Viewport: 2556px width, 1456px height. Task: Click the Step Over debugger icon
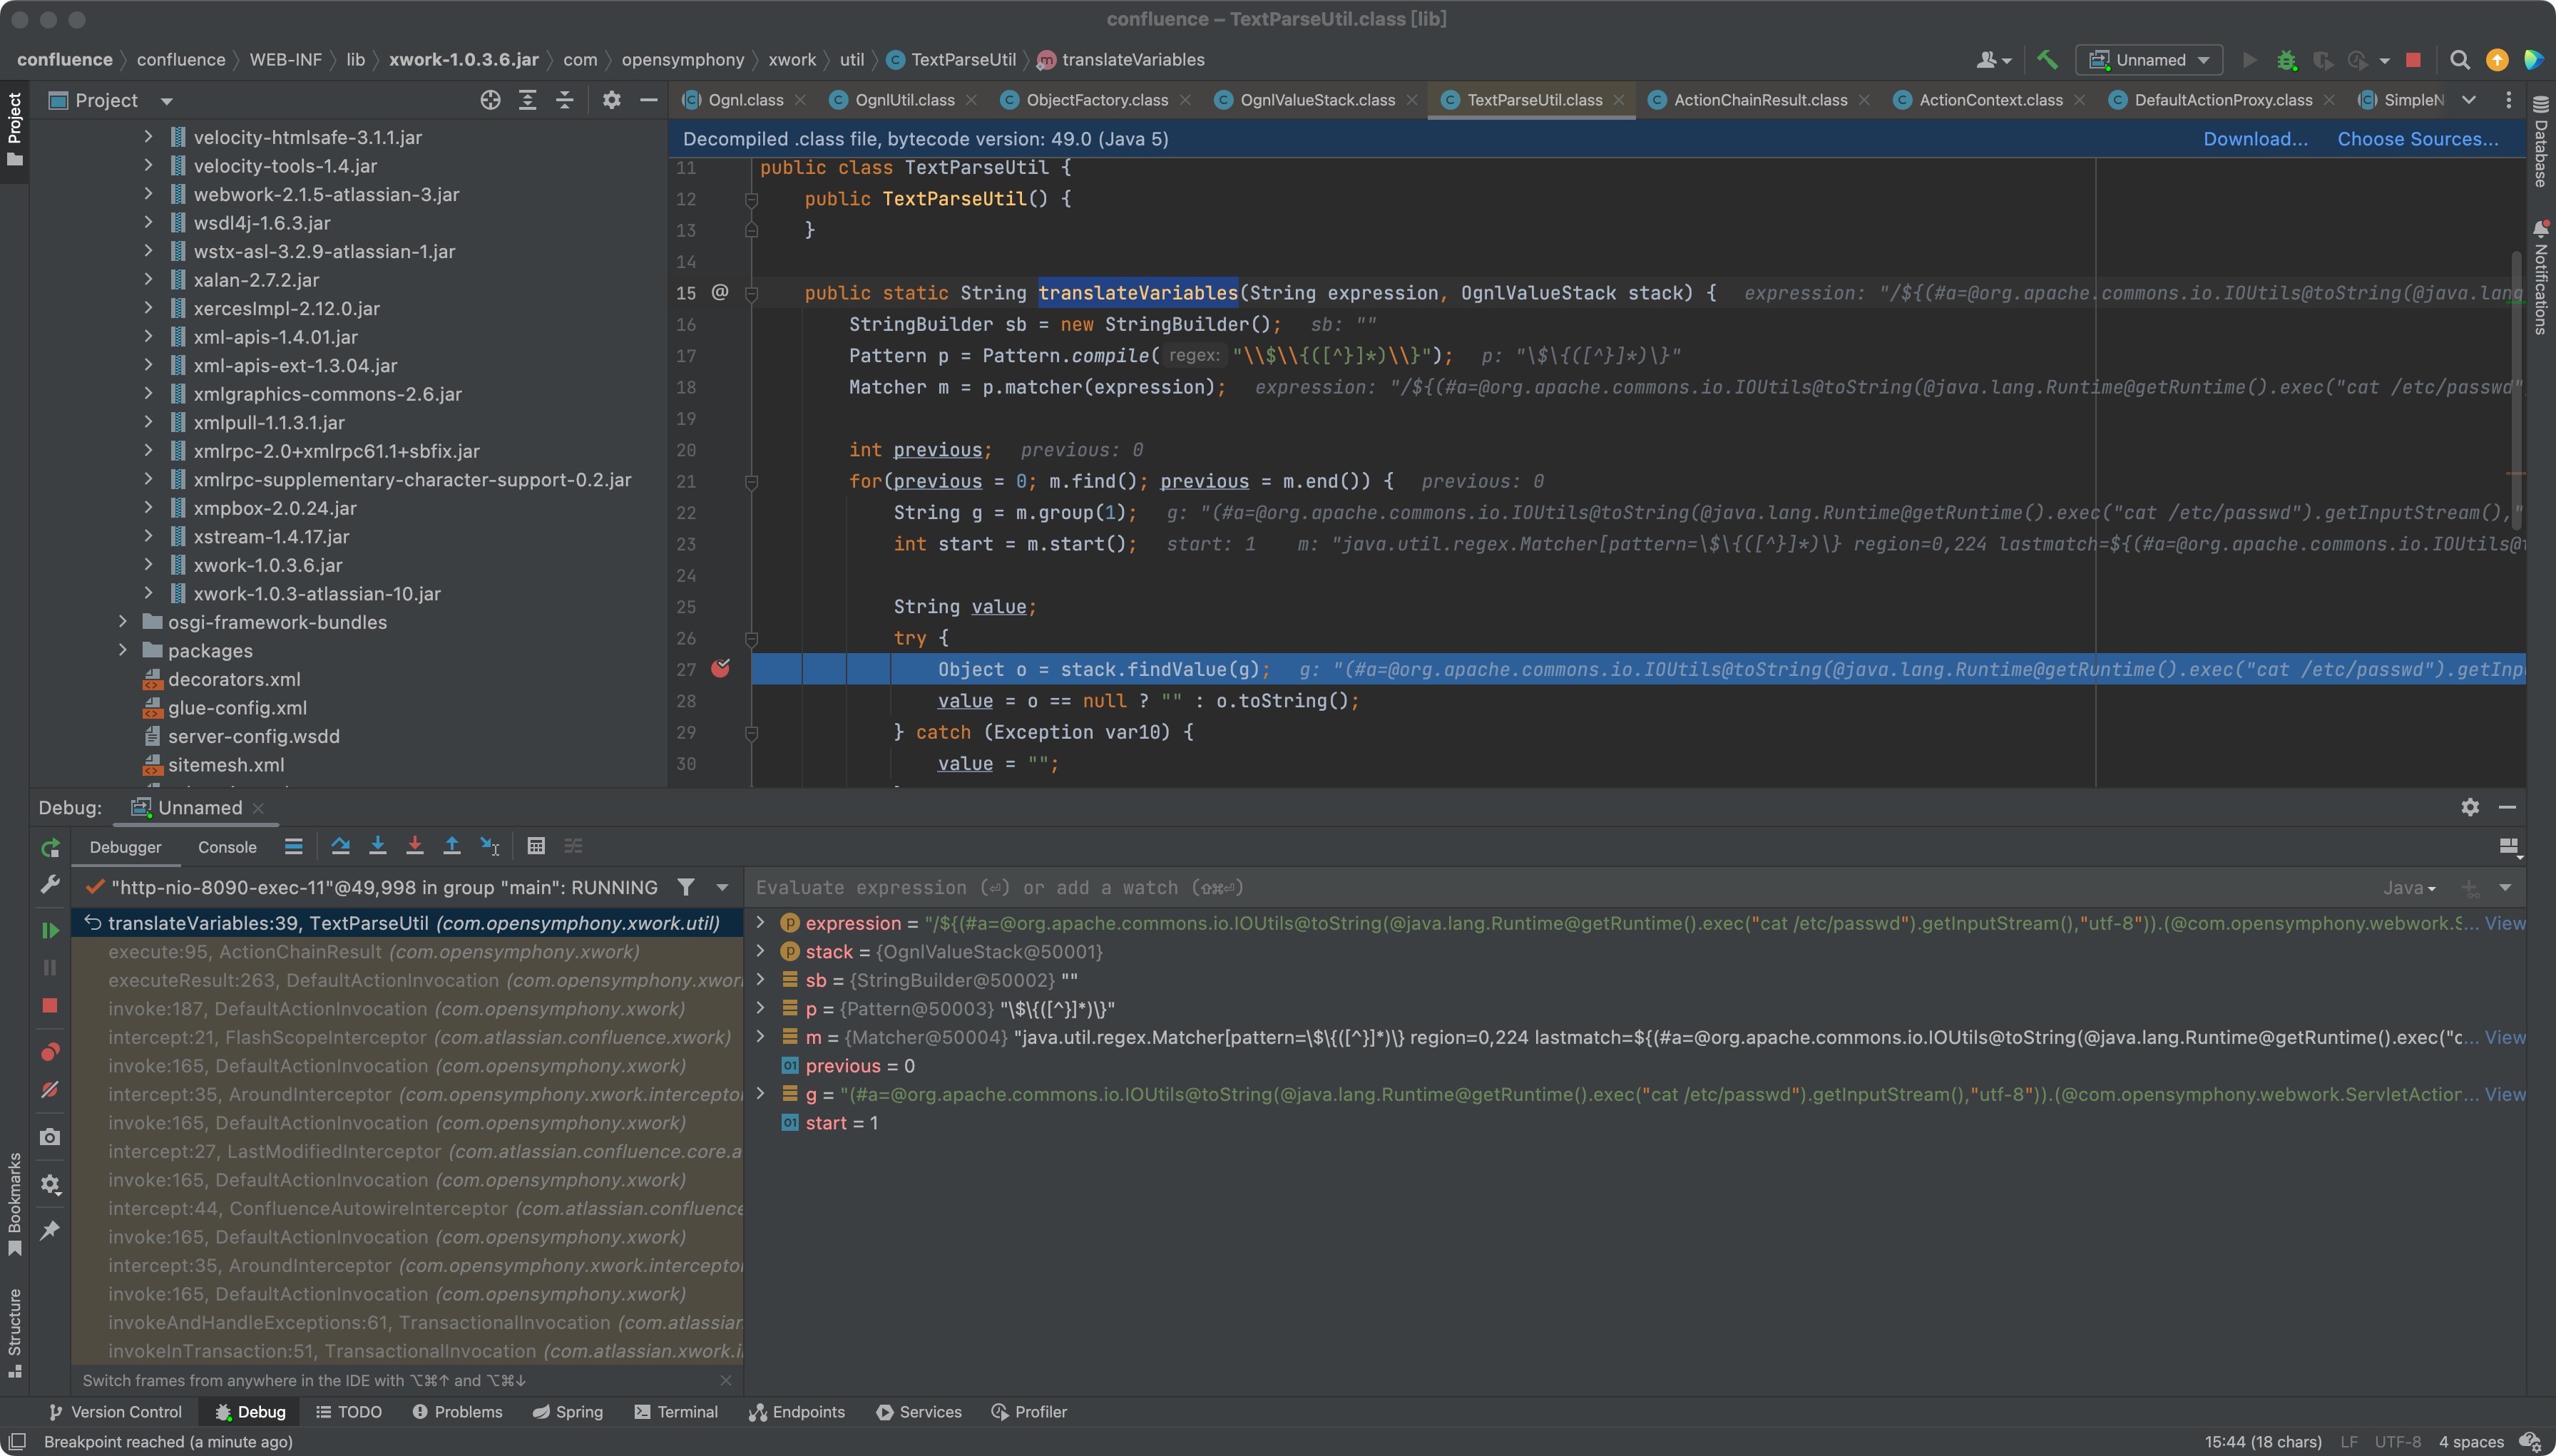340,846
